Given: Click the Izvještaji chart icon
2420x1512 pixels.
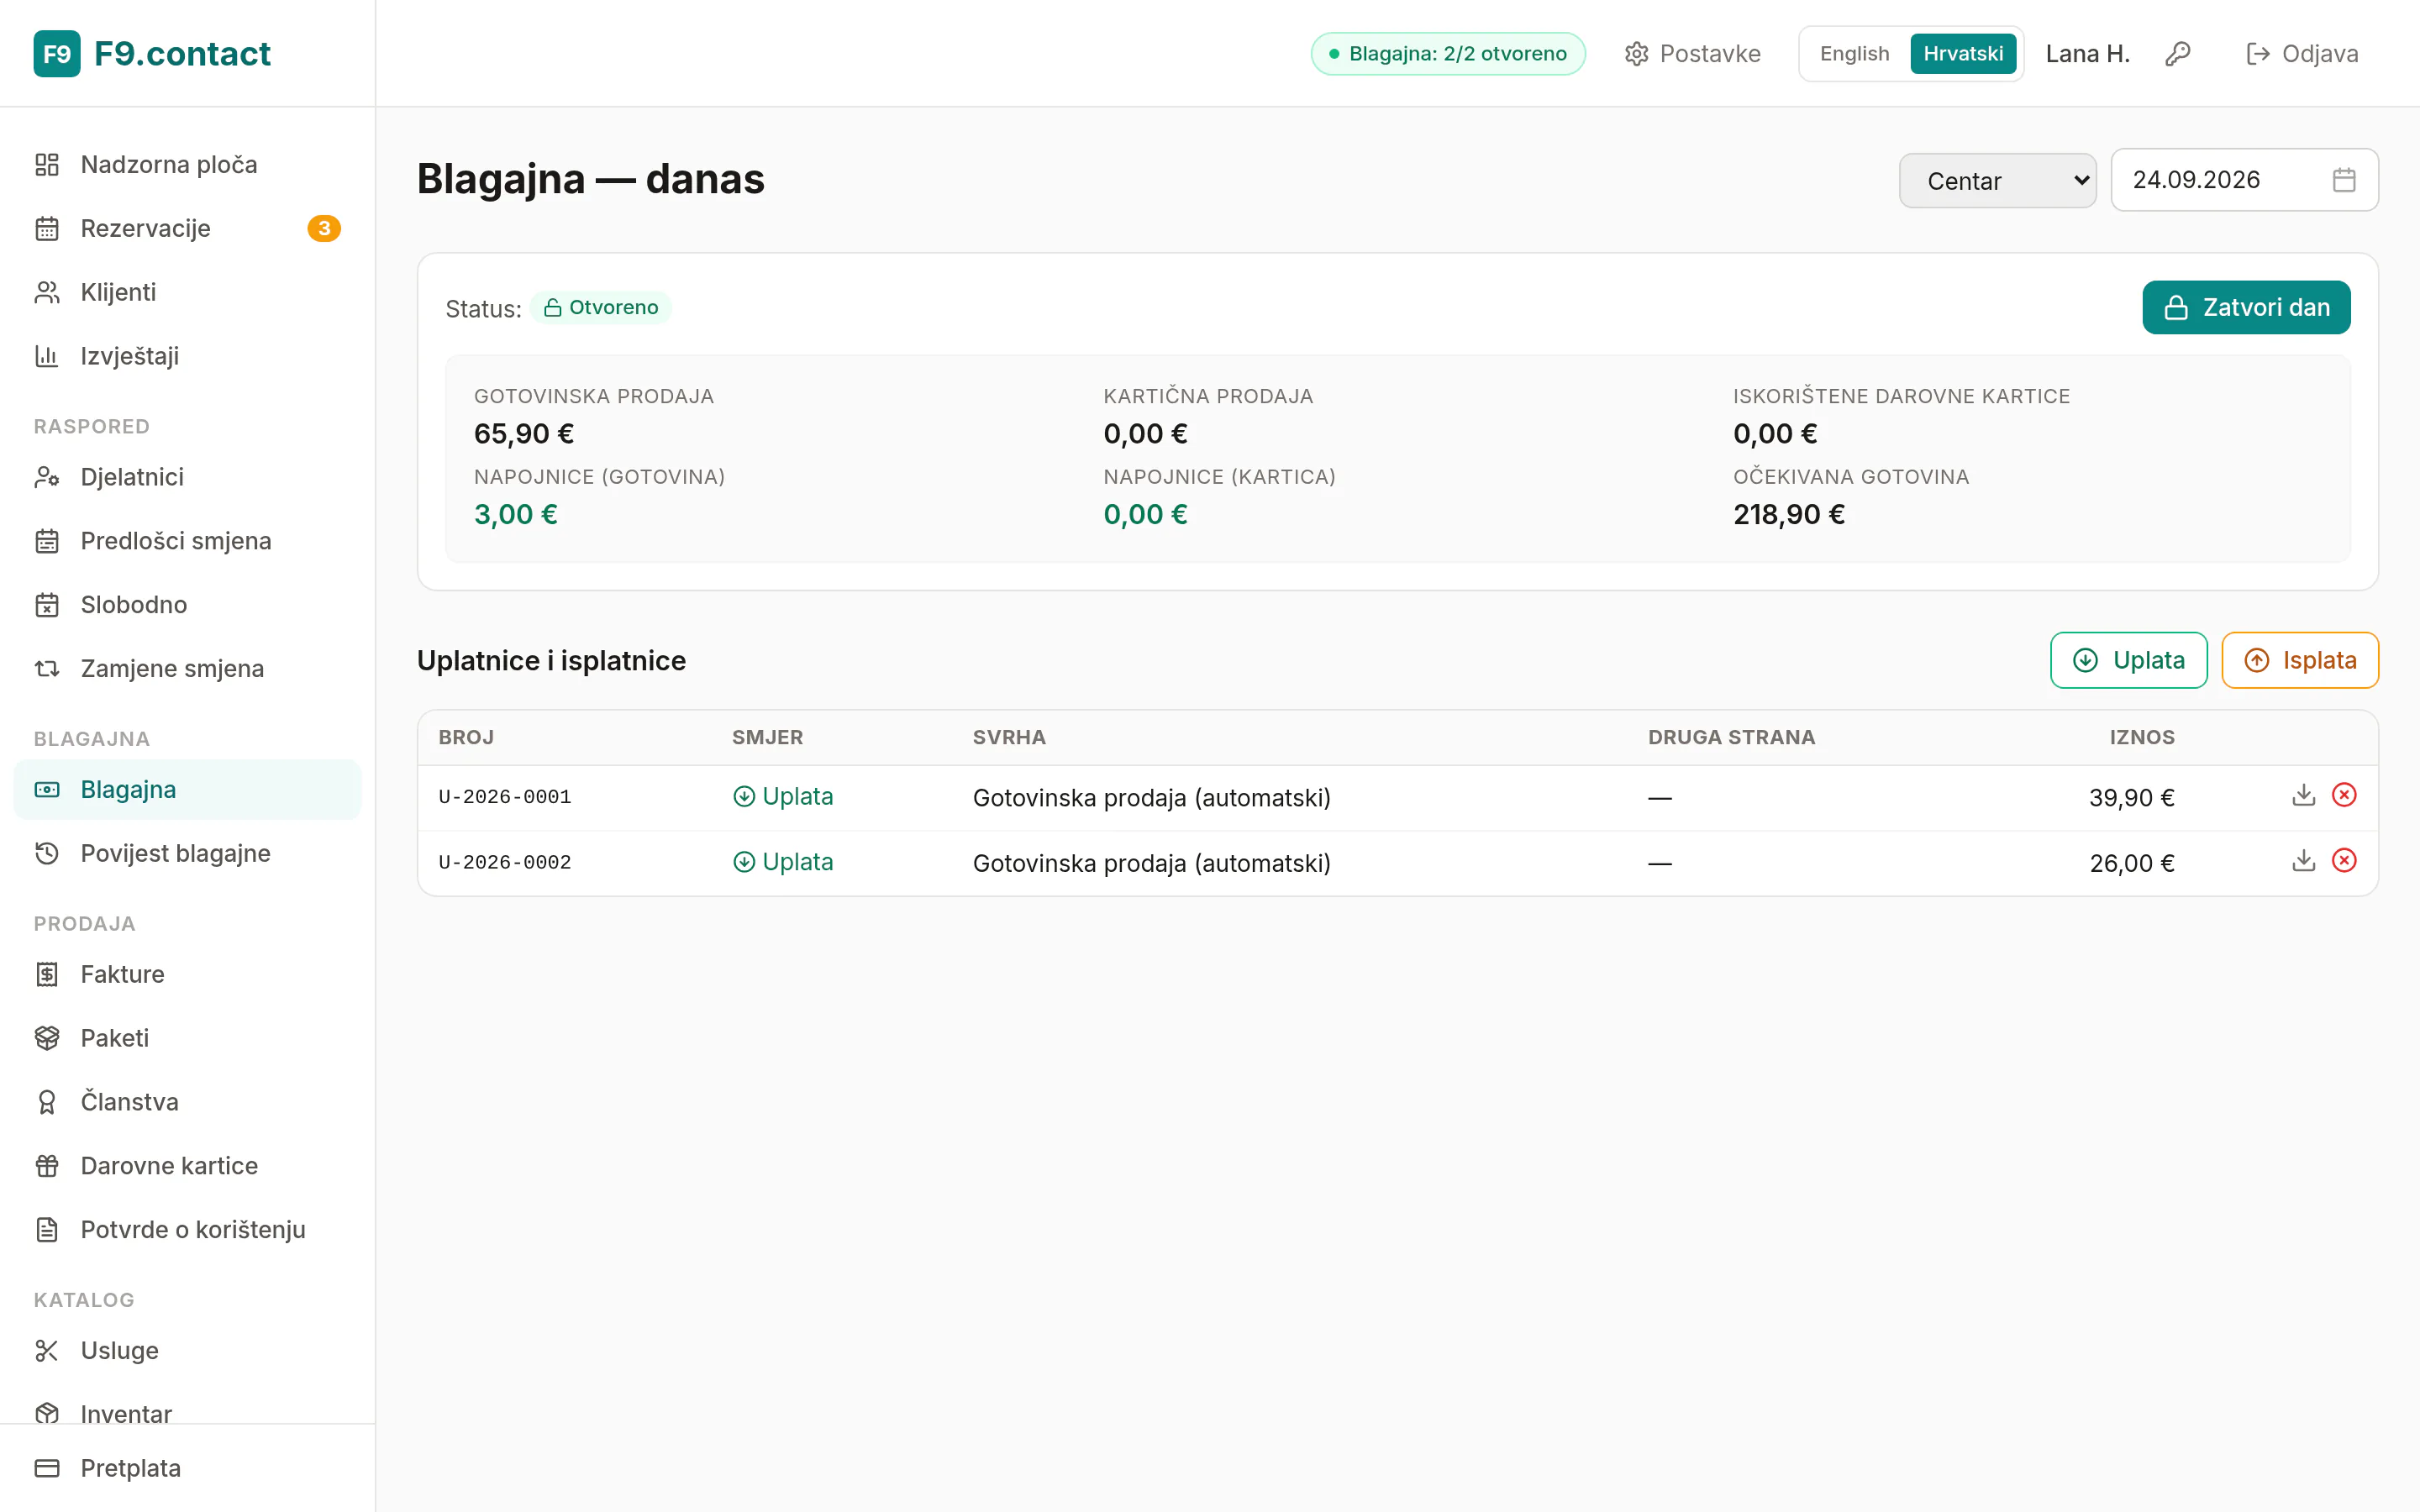Looking at the screenshot, I should click(47, 357).
